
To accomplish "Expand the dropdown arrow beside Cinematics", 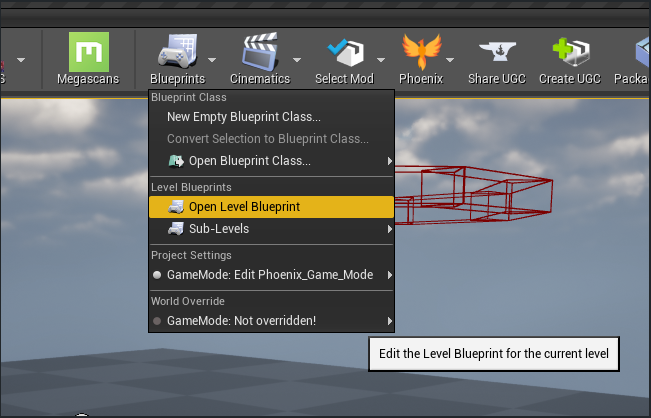I will click(x=297, y=60).
